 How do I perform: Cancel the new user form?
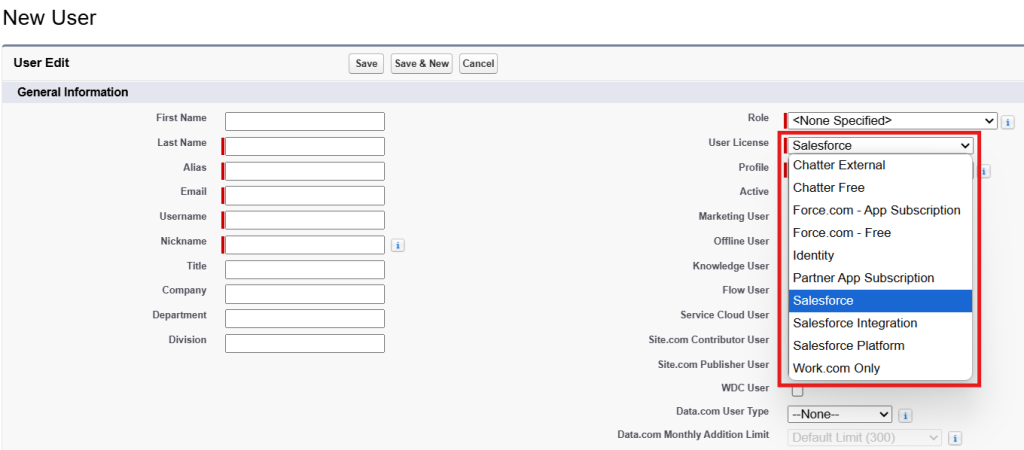pyautogui.click(x=478, y=64)
